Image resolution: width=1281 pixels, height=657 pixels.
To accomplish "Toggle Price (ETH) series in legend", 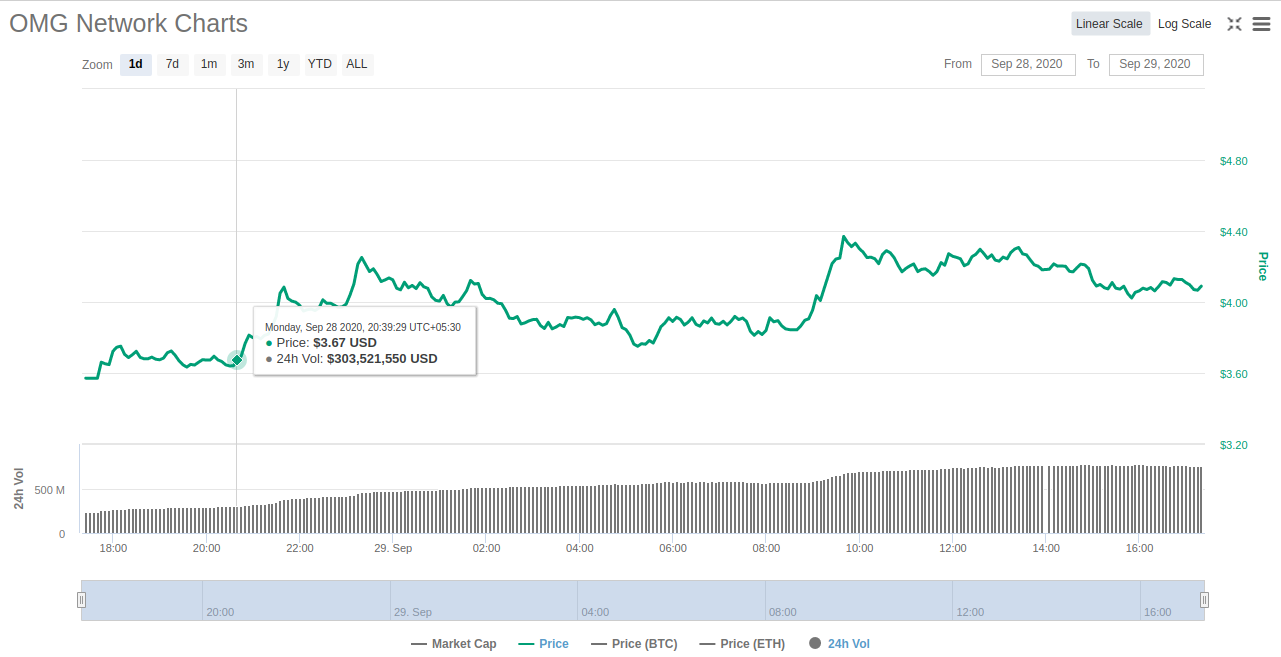I will (742, 644).
